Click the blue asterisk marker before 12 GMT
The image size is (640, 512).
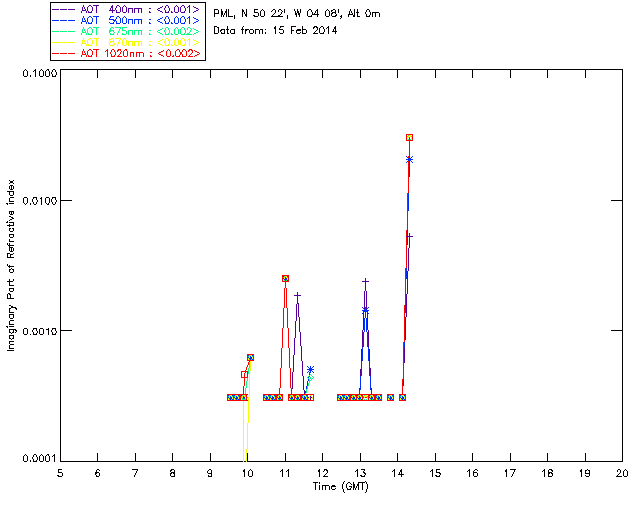(310, 370)
